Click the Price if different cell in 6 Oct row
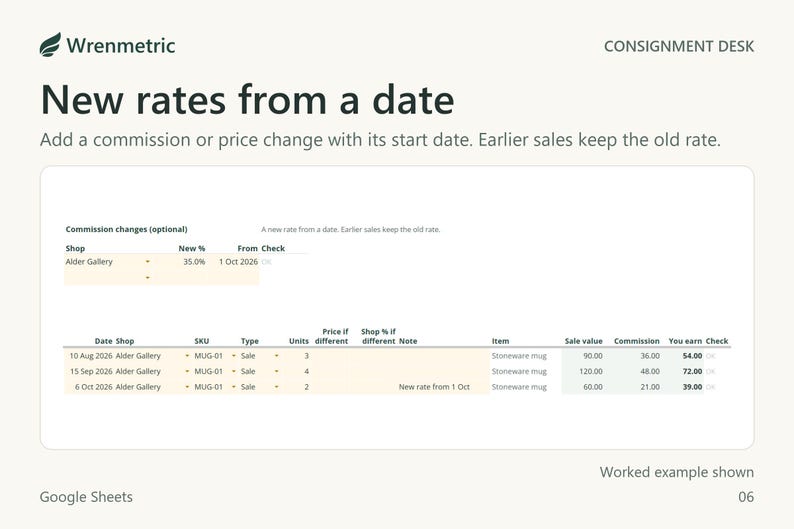The height and width of the screenshot is (529, 794). (331, 387)
